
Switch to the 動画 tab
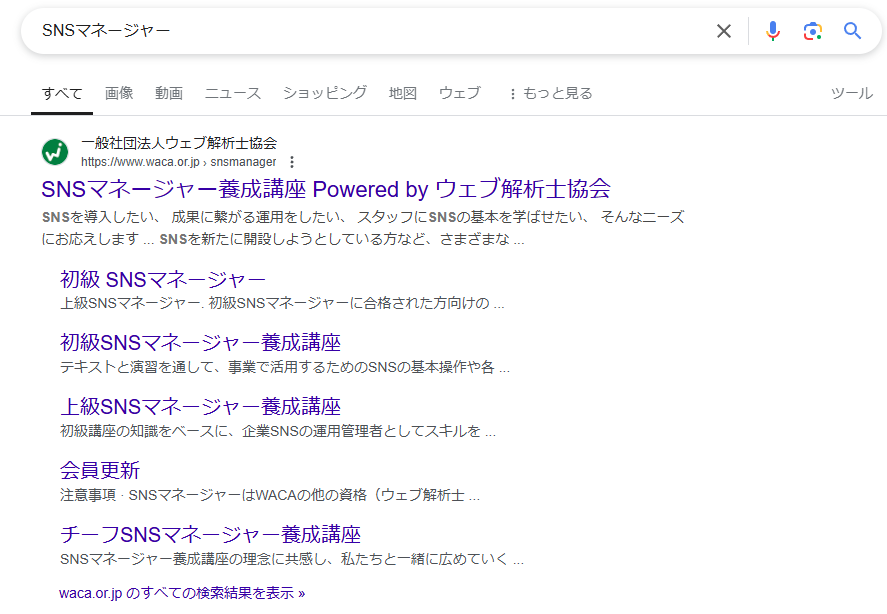169,93
